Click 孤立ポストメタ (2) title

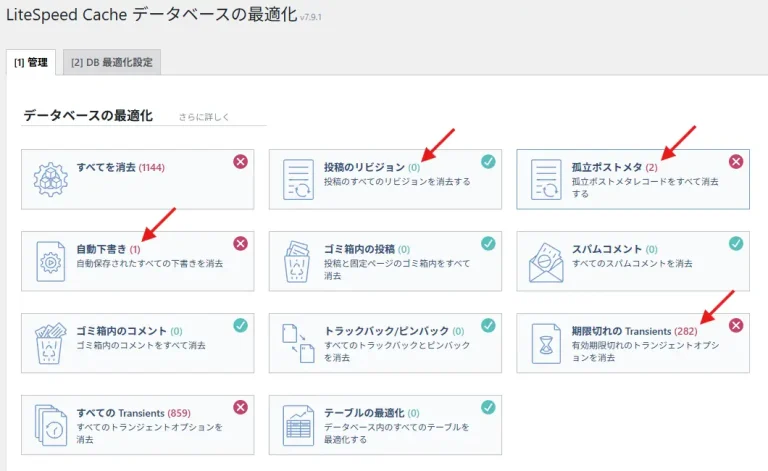point(615,167)
